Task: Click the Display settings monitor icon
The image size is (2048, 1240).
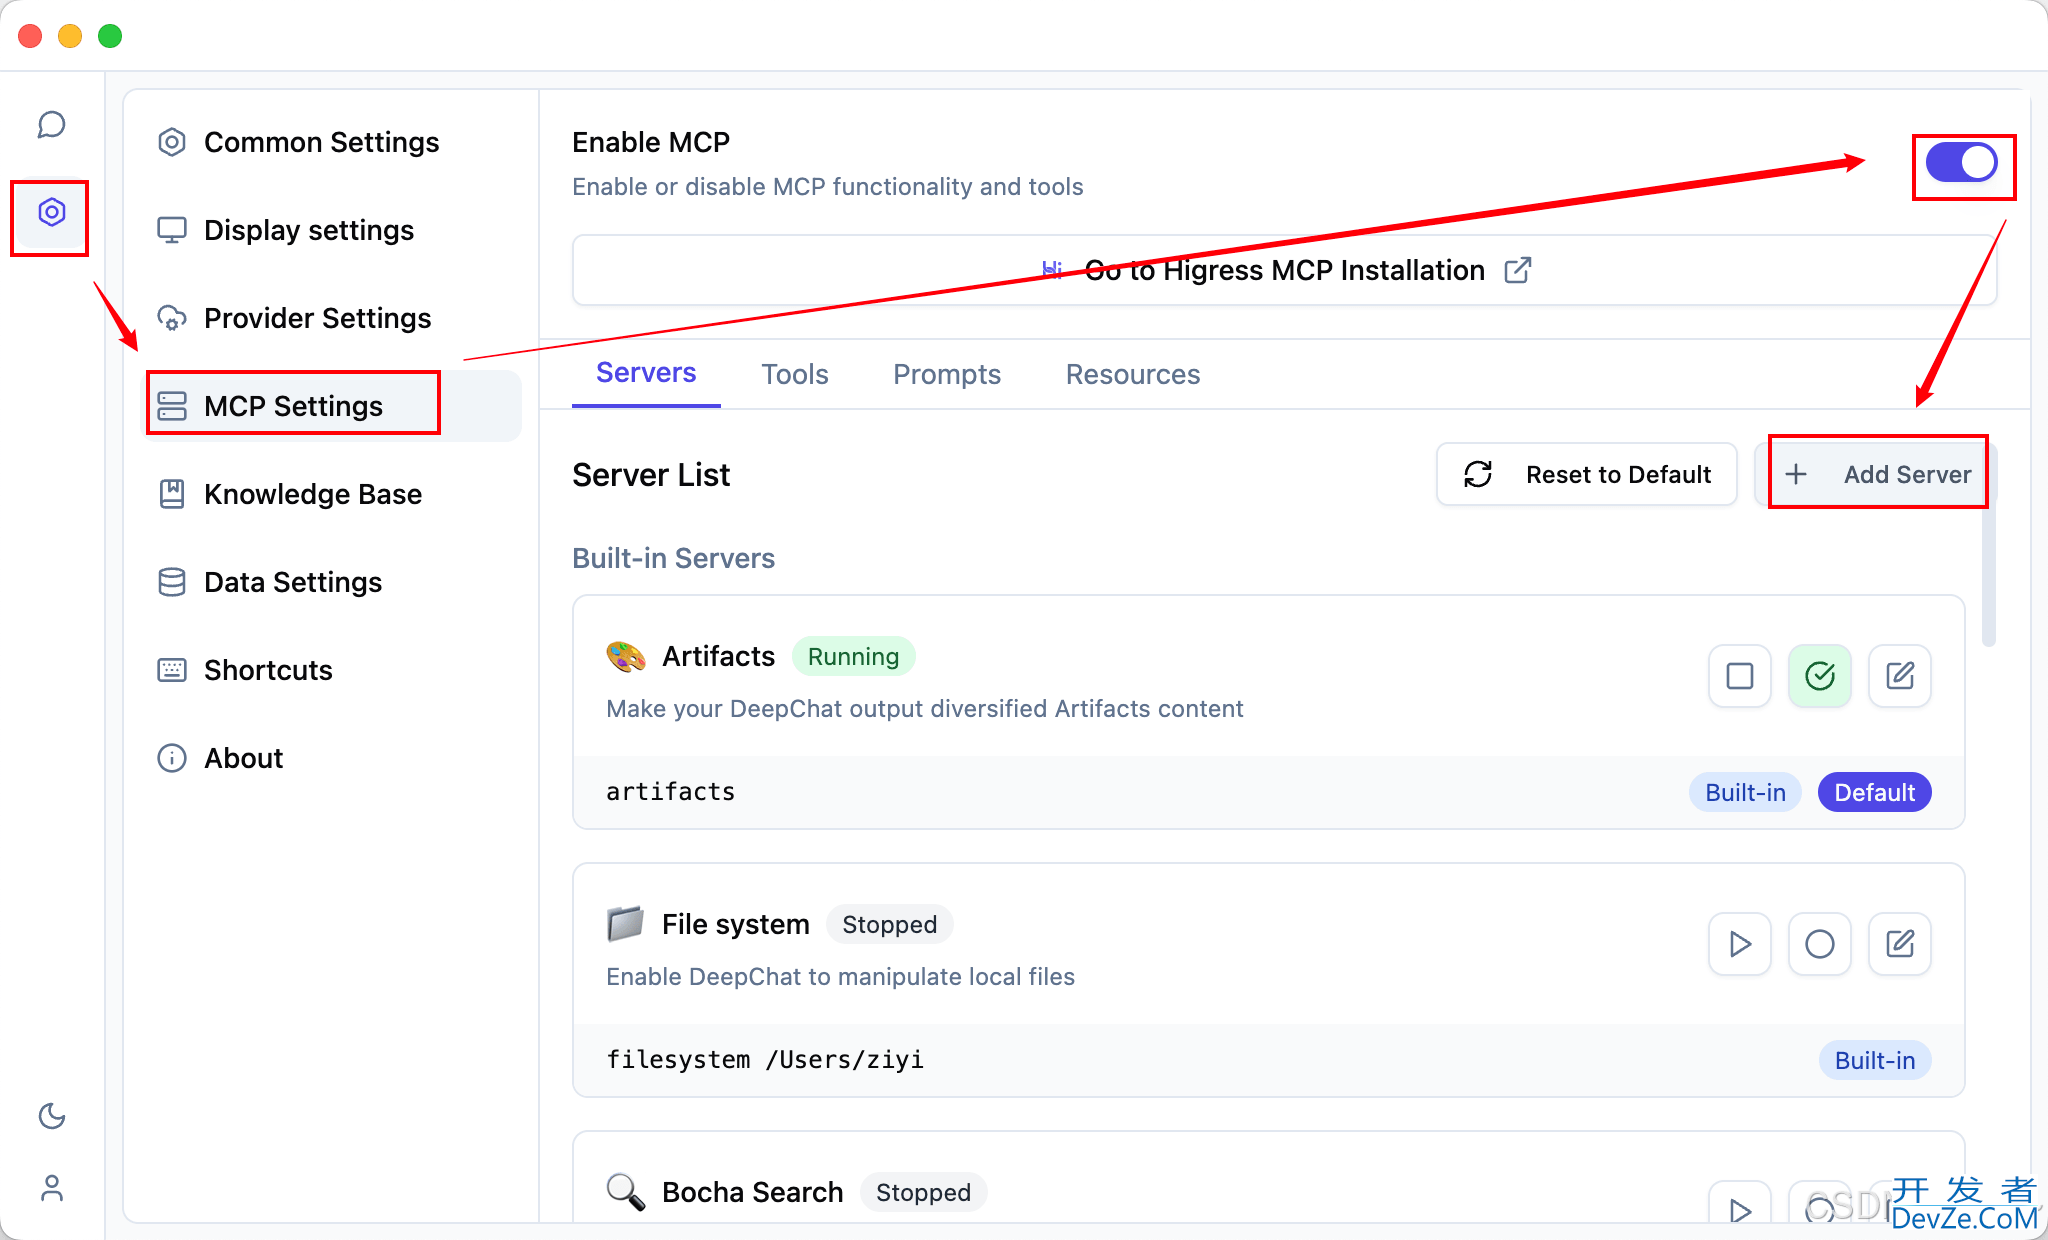Action: click(172, 230)
